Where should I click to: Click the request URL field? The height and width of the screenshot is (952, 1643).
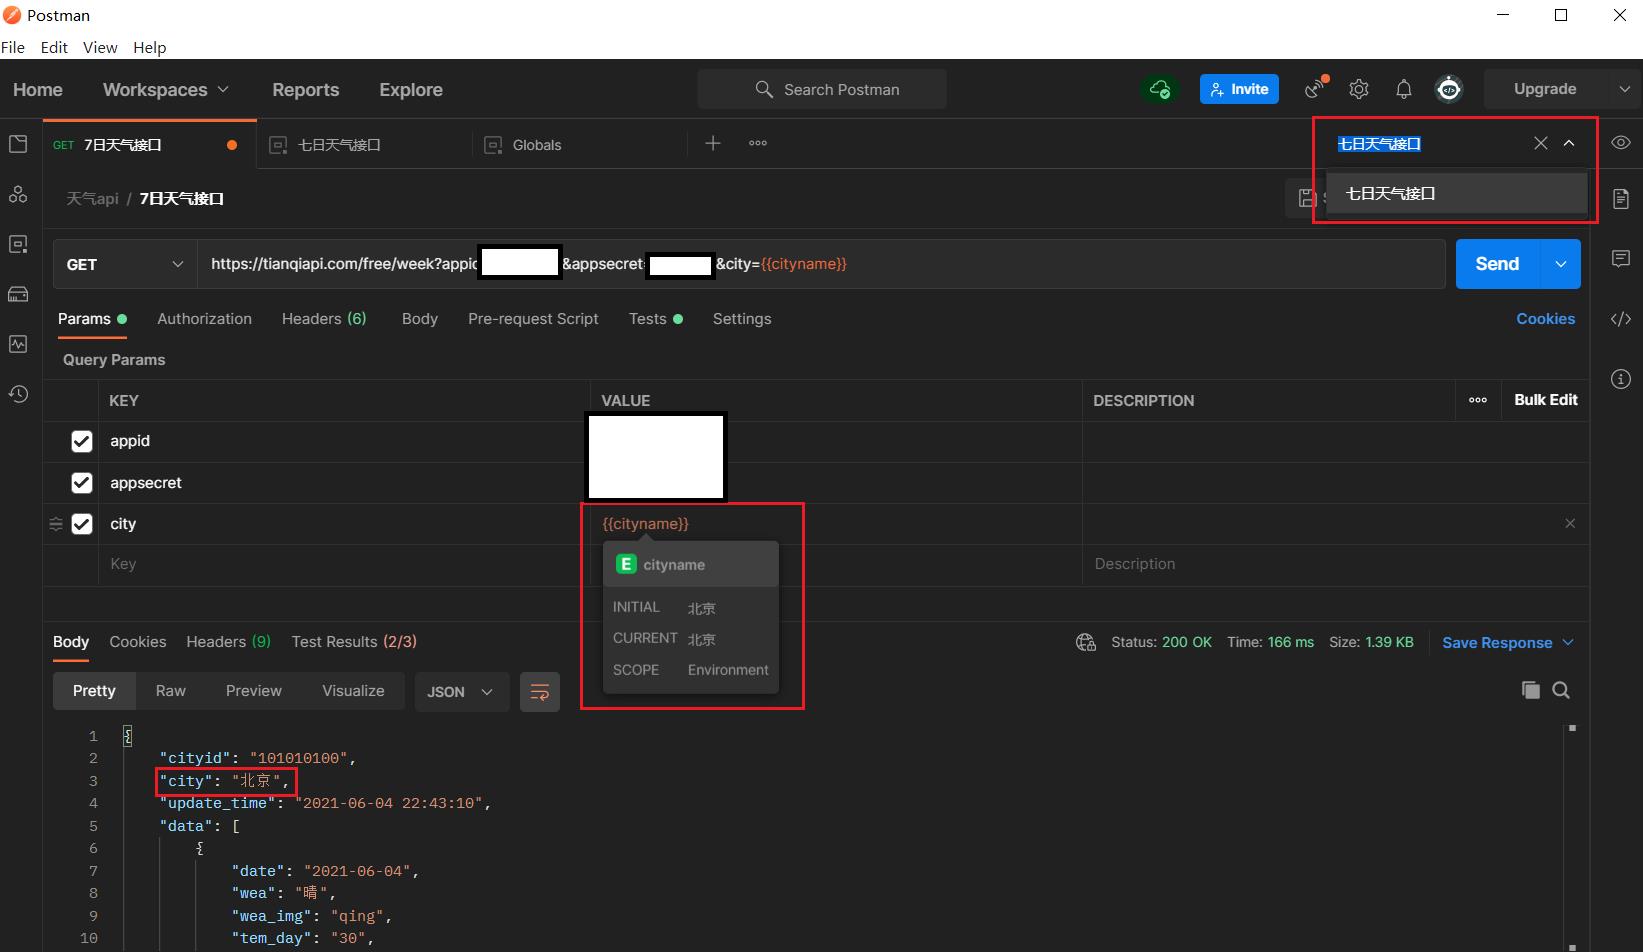821,264
